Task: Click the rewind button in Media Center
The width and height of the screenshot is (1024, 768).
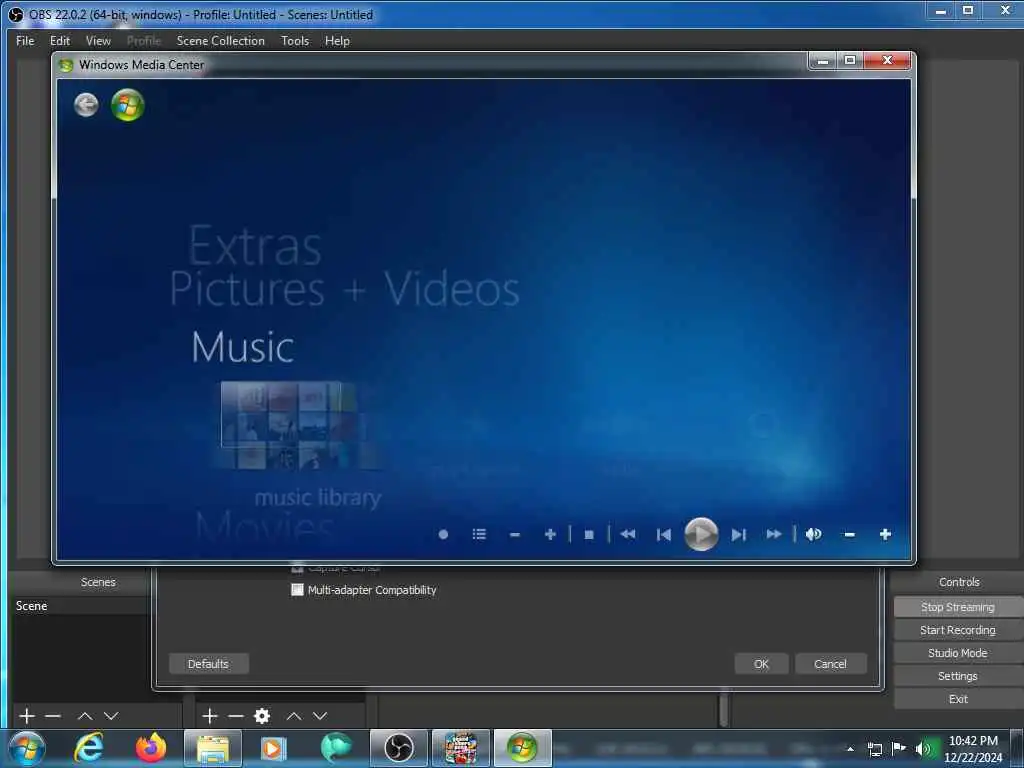Action: [x=628, y=534]
